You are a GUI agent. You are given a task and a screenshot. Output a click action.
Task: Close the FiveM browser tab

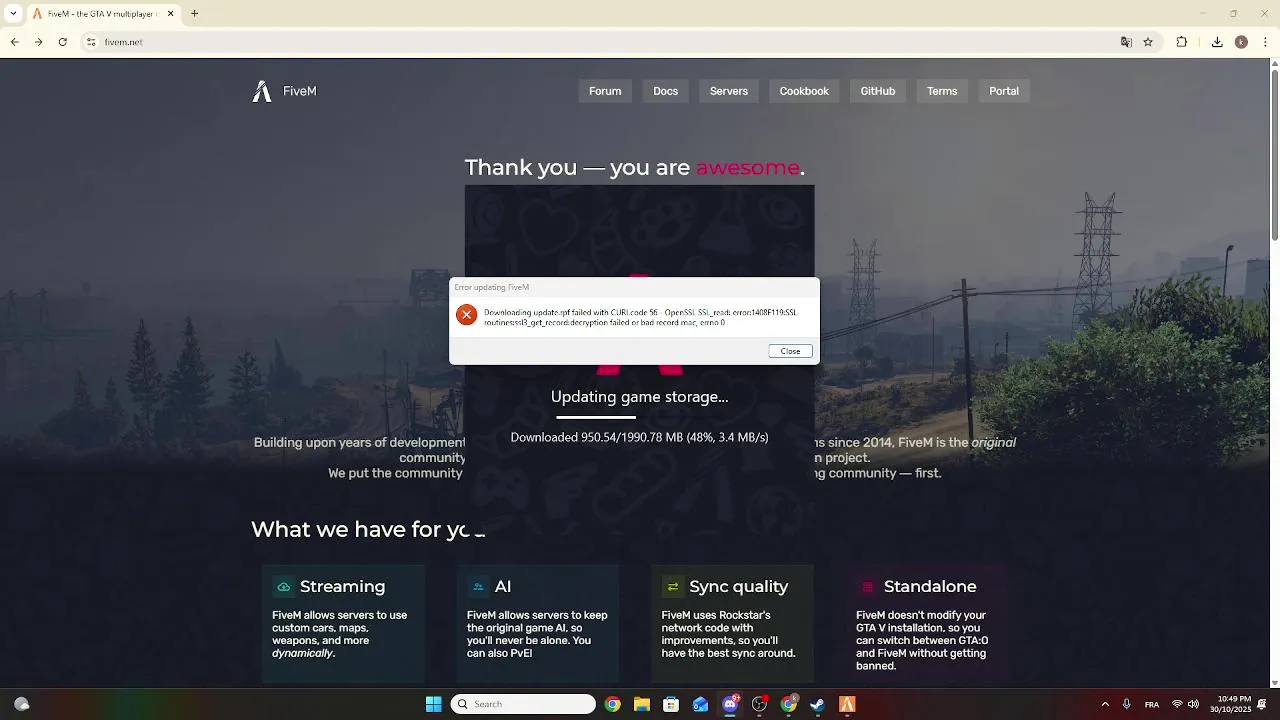click(x=170, y=14)
